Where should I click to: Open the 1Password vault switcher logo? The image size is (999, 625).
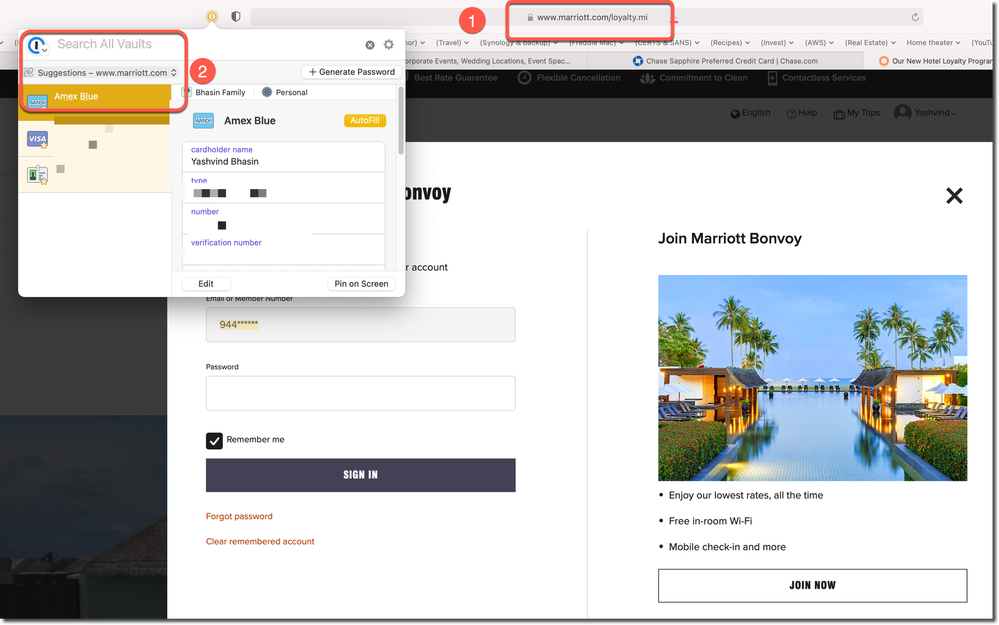click(37, 46)
